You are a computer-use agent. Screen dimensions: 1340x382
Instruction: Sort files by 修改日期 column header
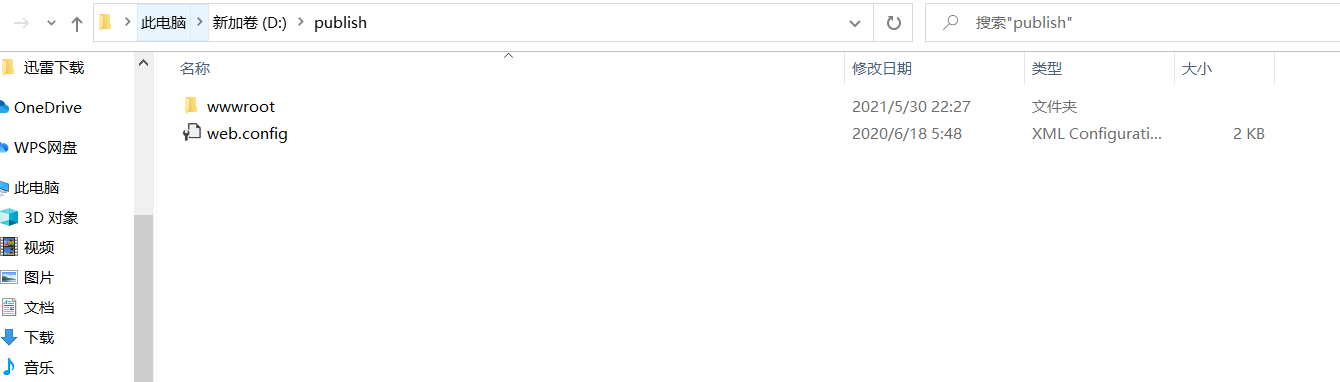(x=881, y=69)
